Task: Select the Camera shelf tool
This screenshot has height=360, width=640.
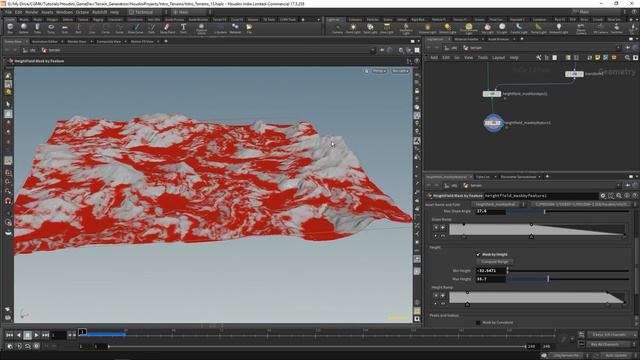Action: (337, 28)
